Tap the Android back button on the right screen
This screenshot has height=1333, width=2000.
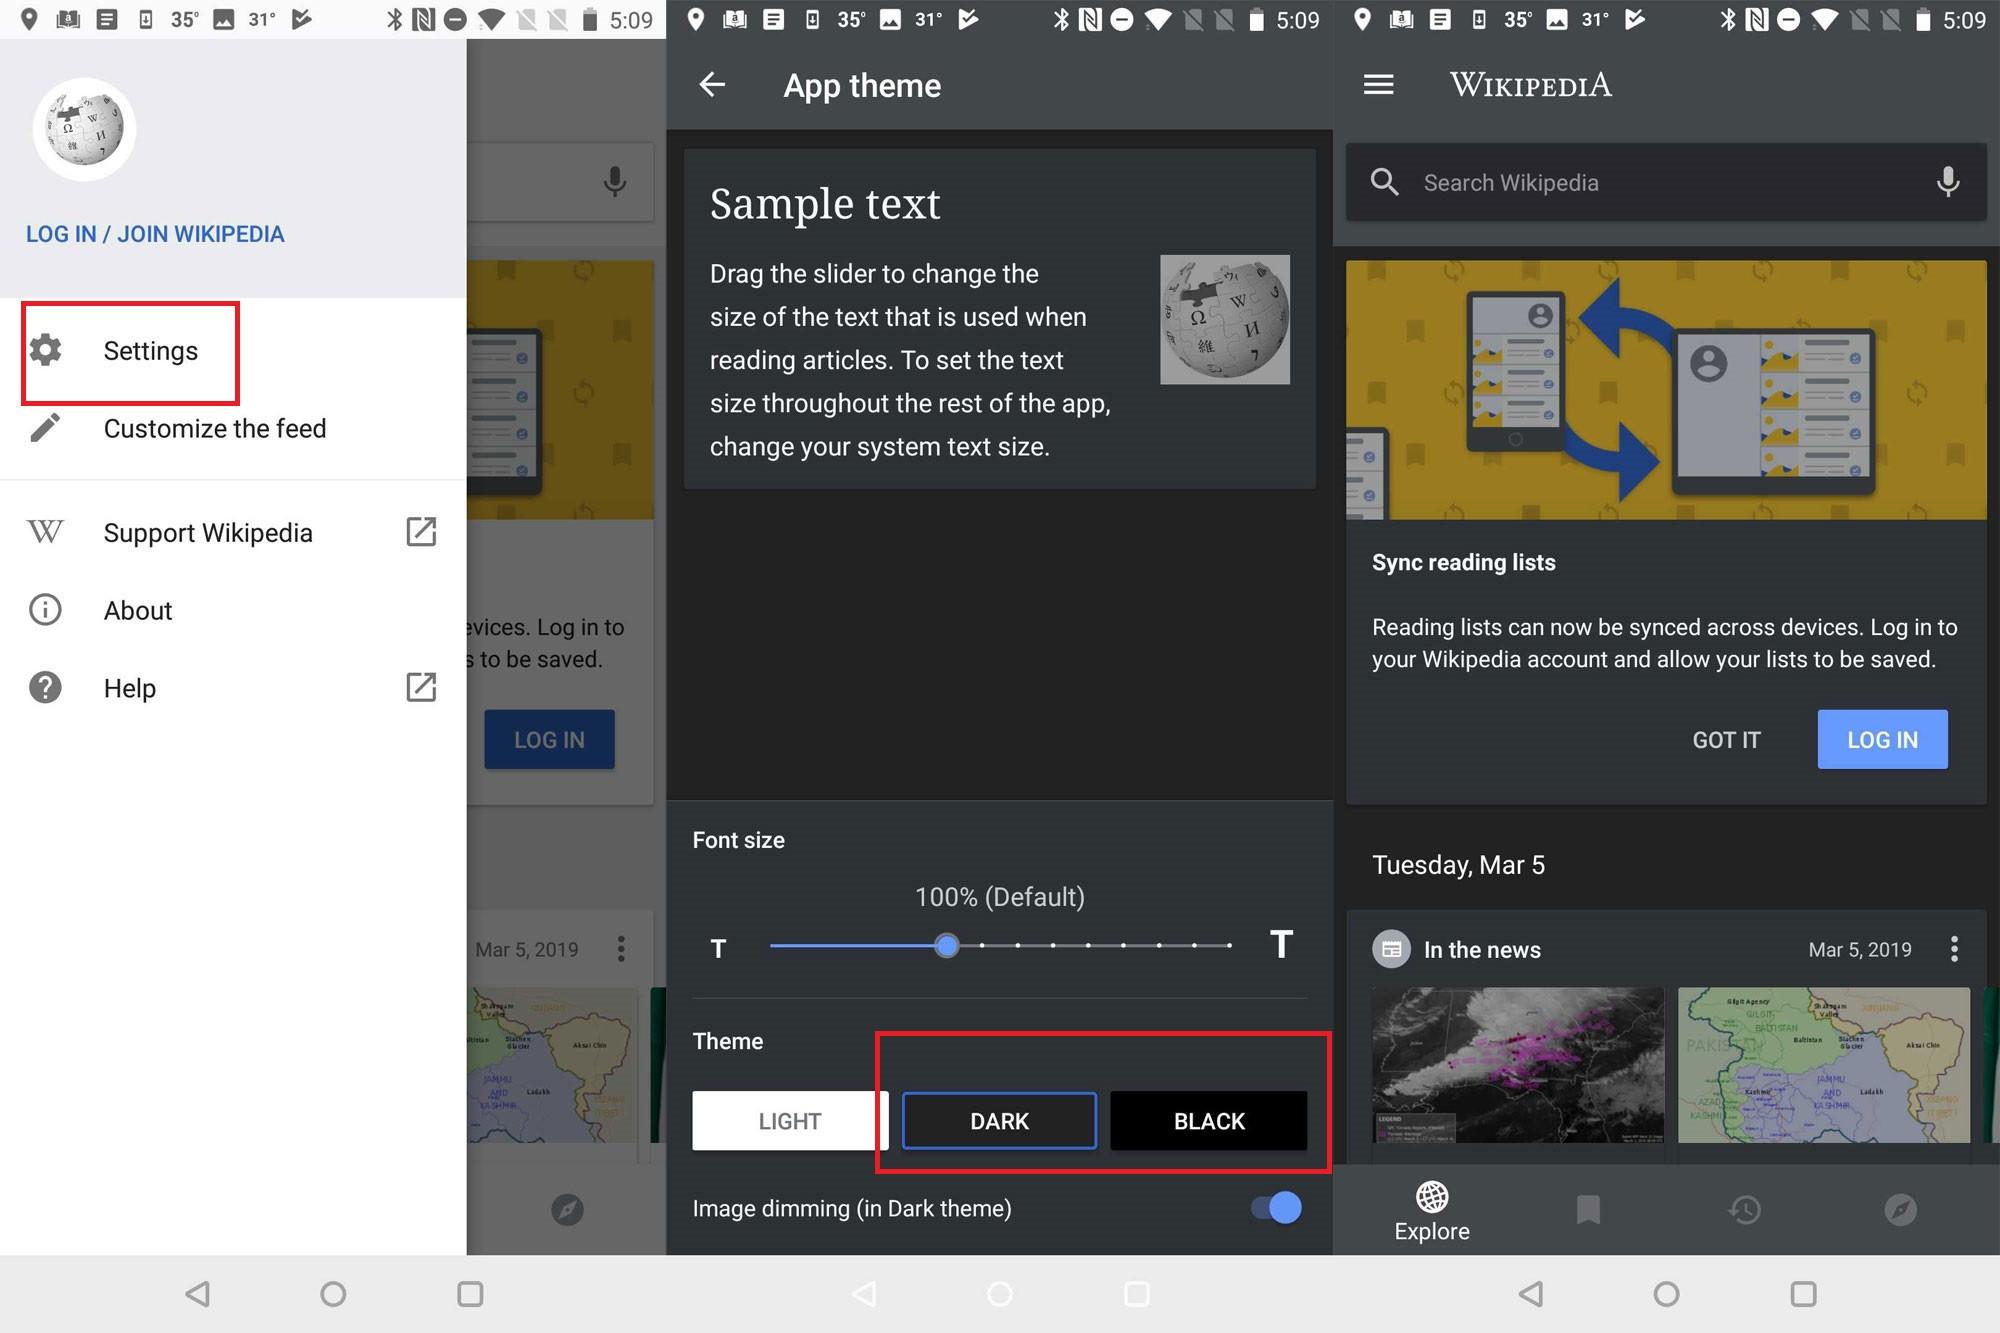click(1531, 1294)
